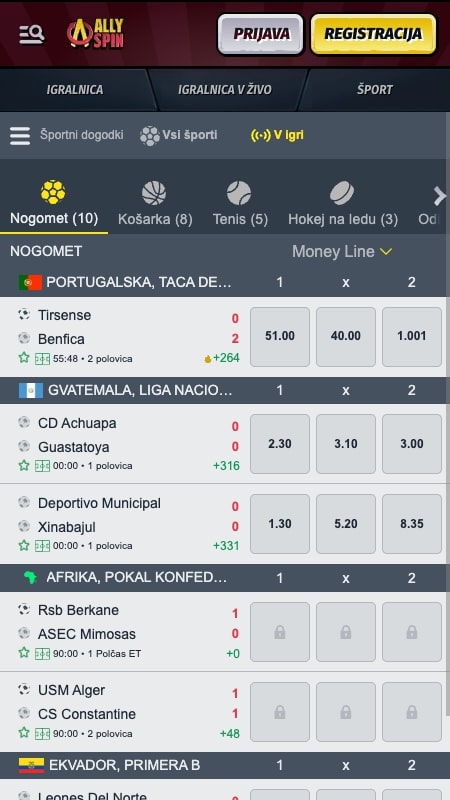Select the Vsi športi ball icon
The image size is (450, 800).
click(x=150, y=136)
